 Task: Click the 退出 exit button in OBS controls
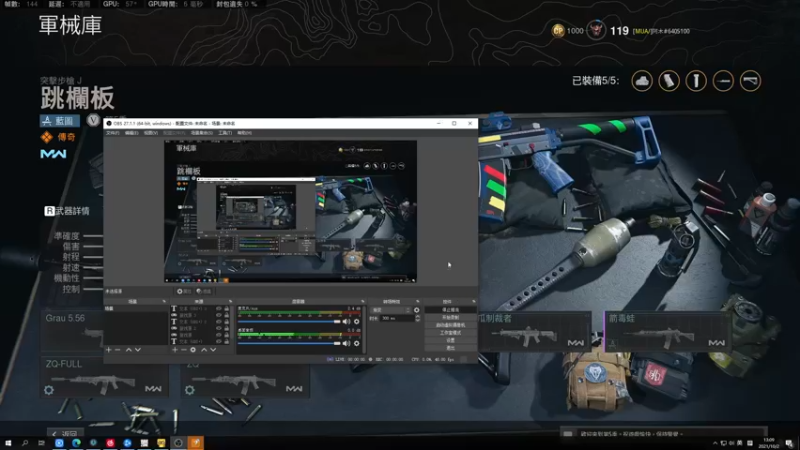(x=450, y=348)
